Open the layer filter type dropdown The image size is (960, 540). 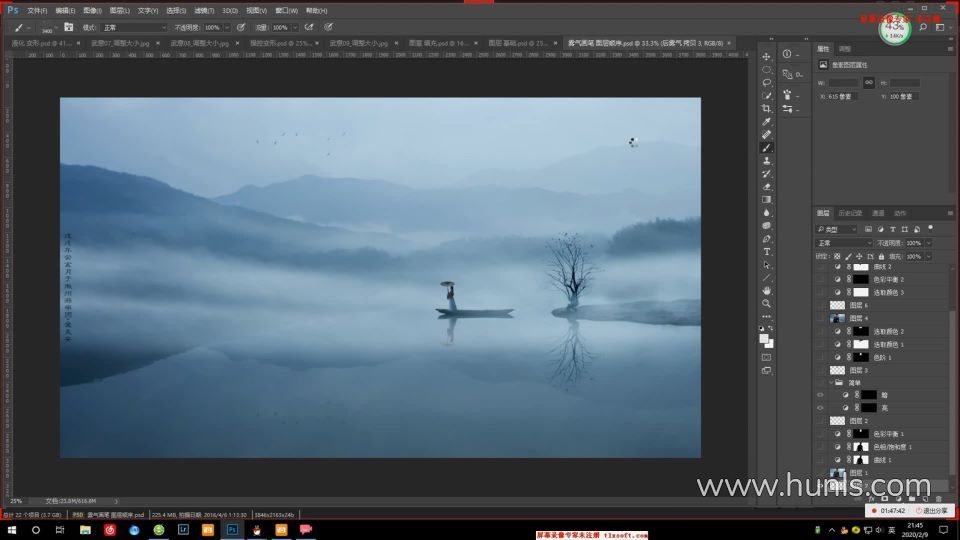(836, 229)
